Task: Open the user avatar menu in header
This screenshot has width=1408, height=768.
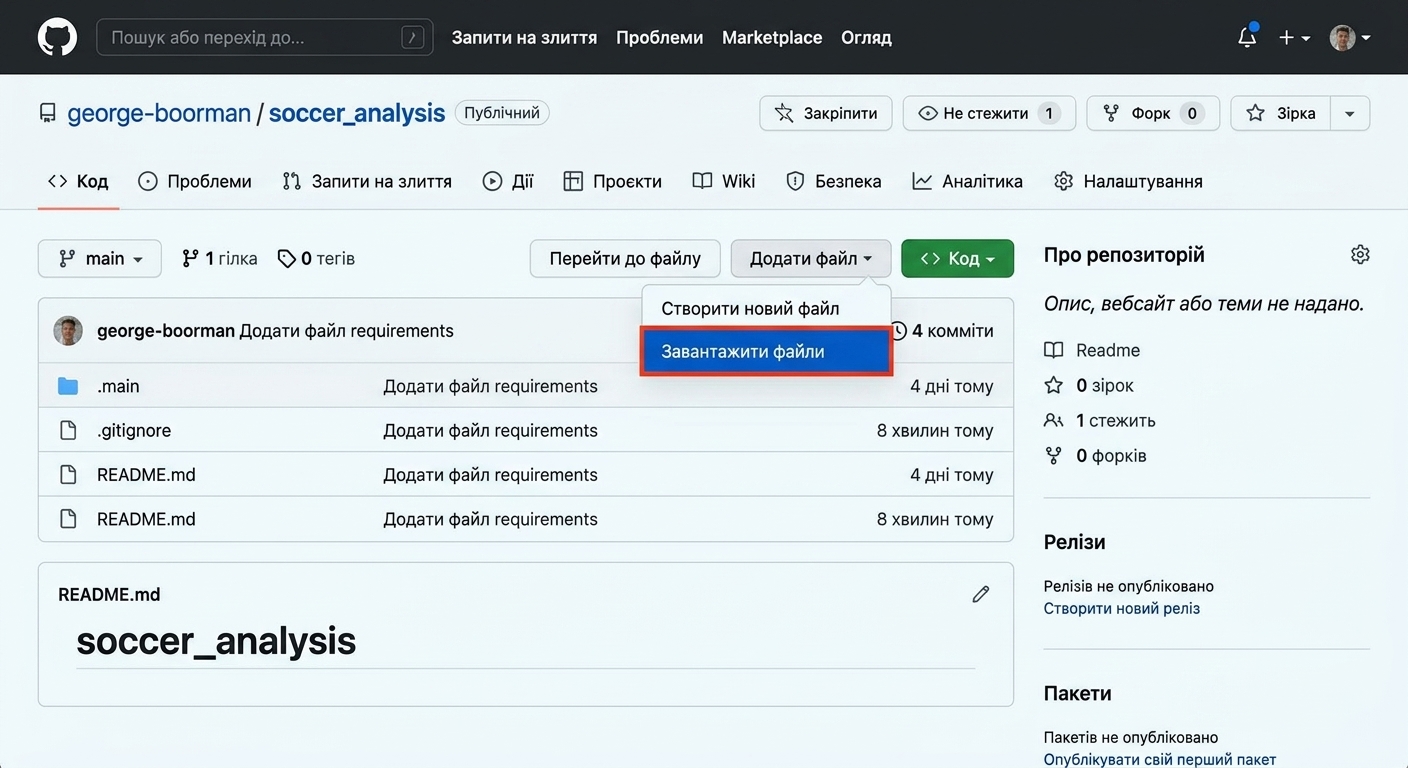Action: (1350, 37)
